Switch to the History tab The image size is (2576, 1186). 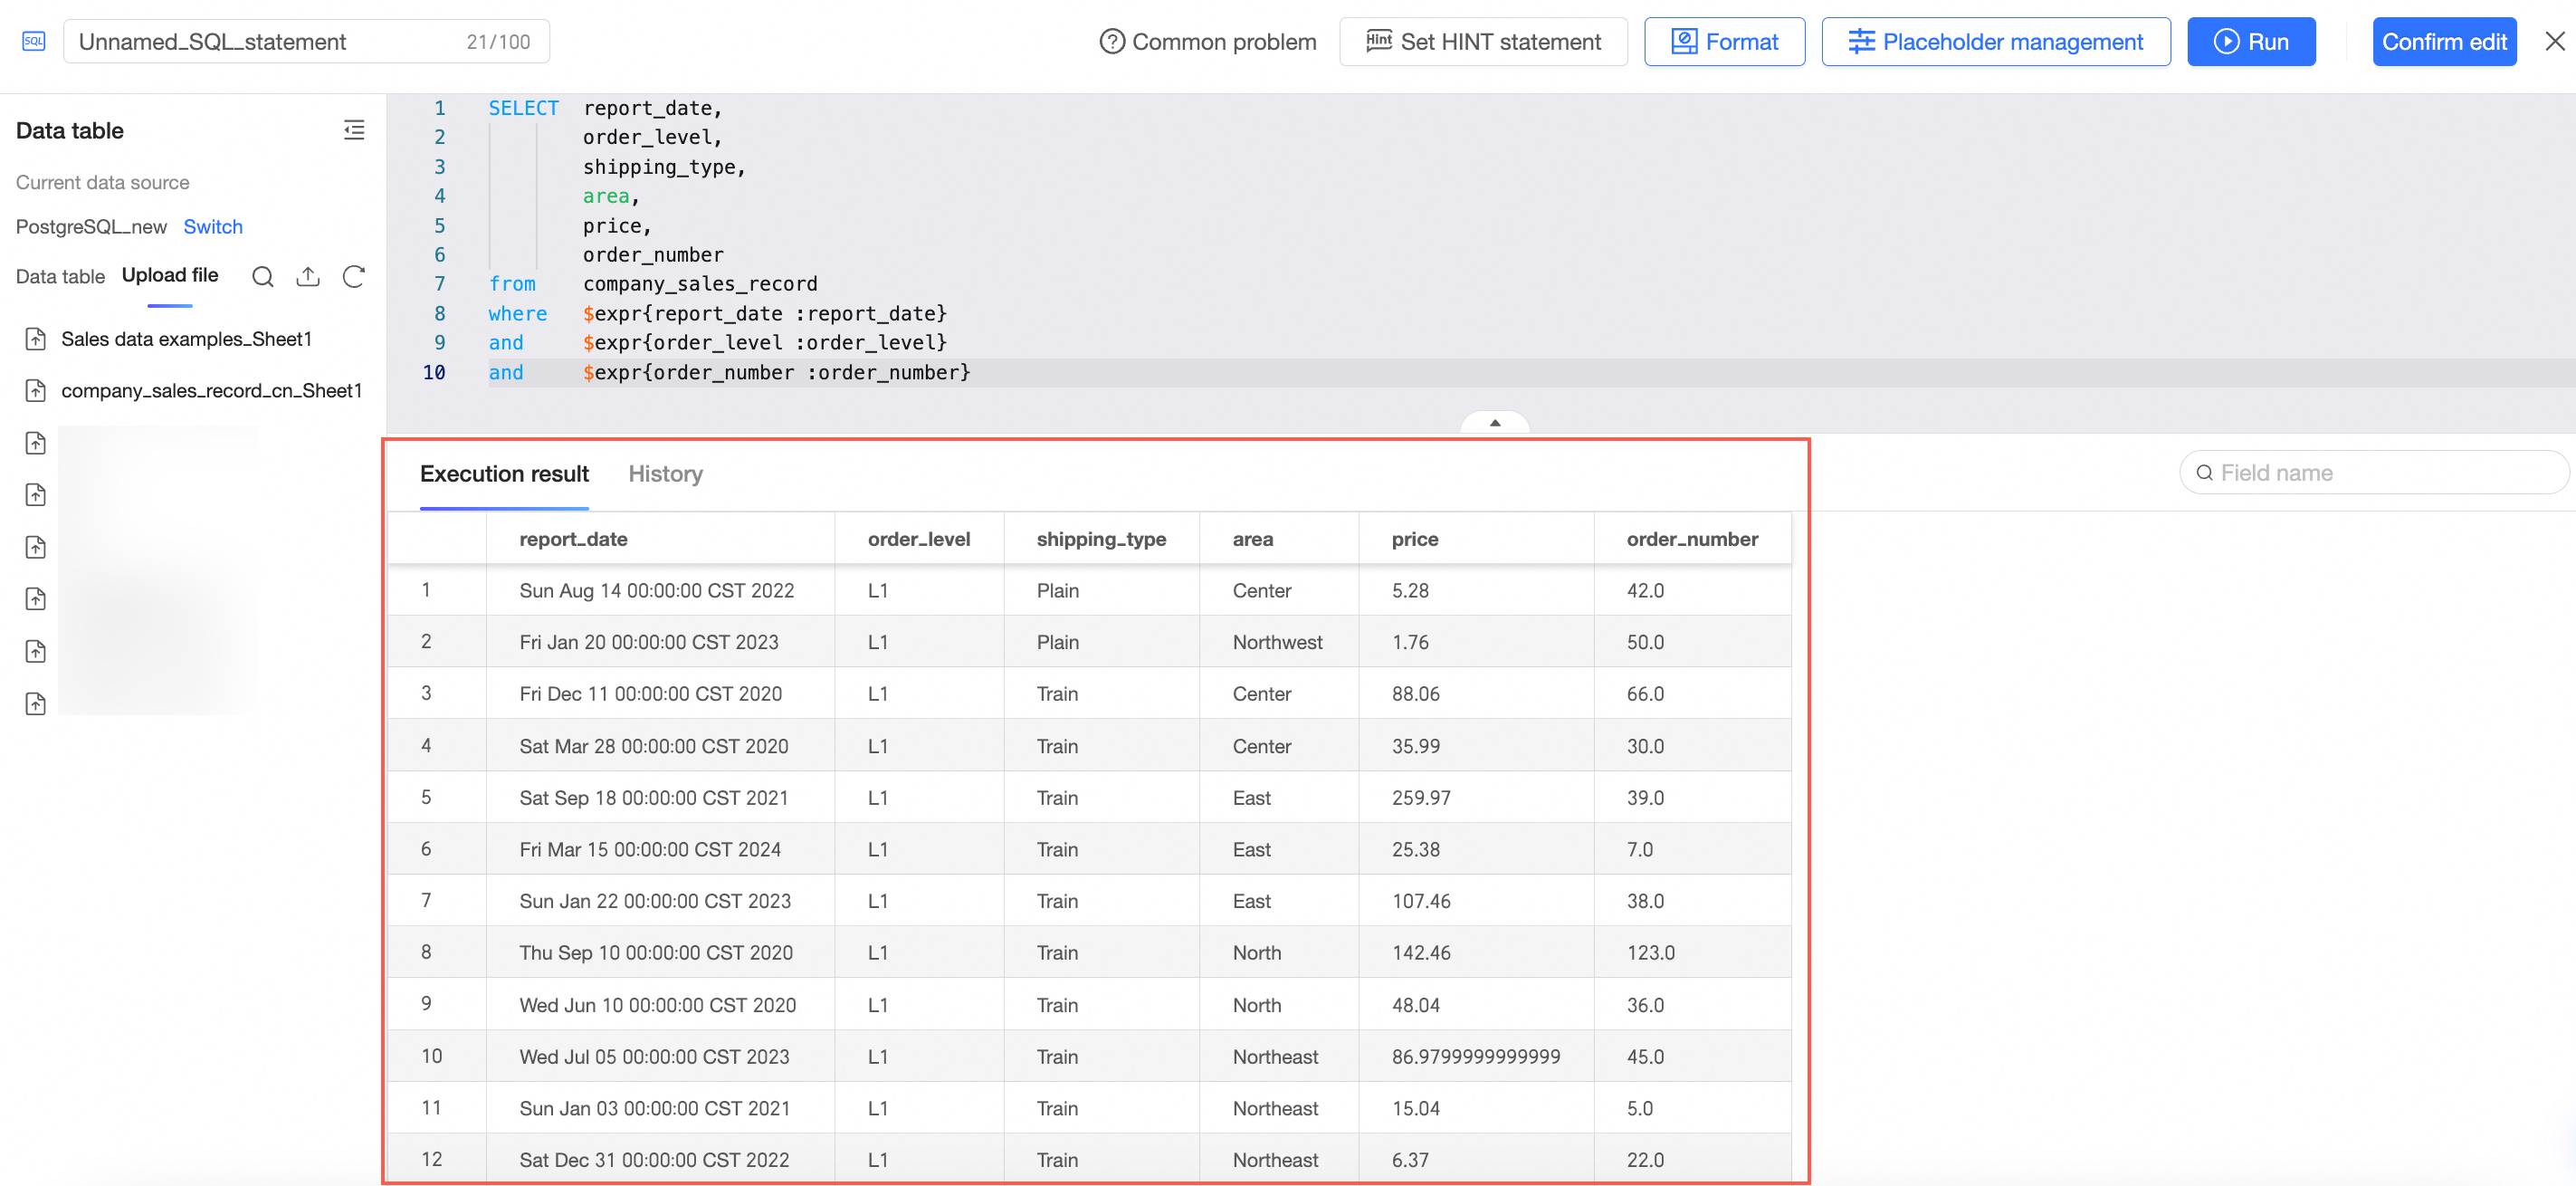pos(665,474)
